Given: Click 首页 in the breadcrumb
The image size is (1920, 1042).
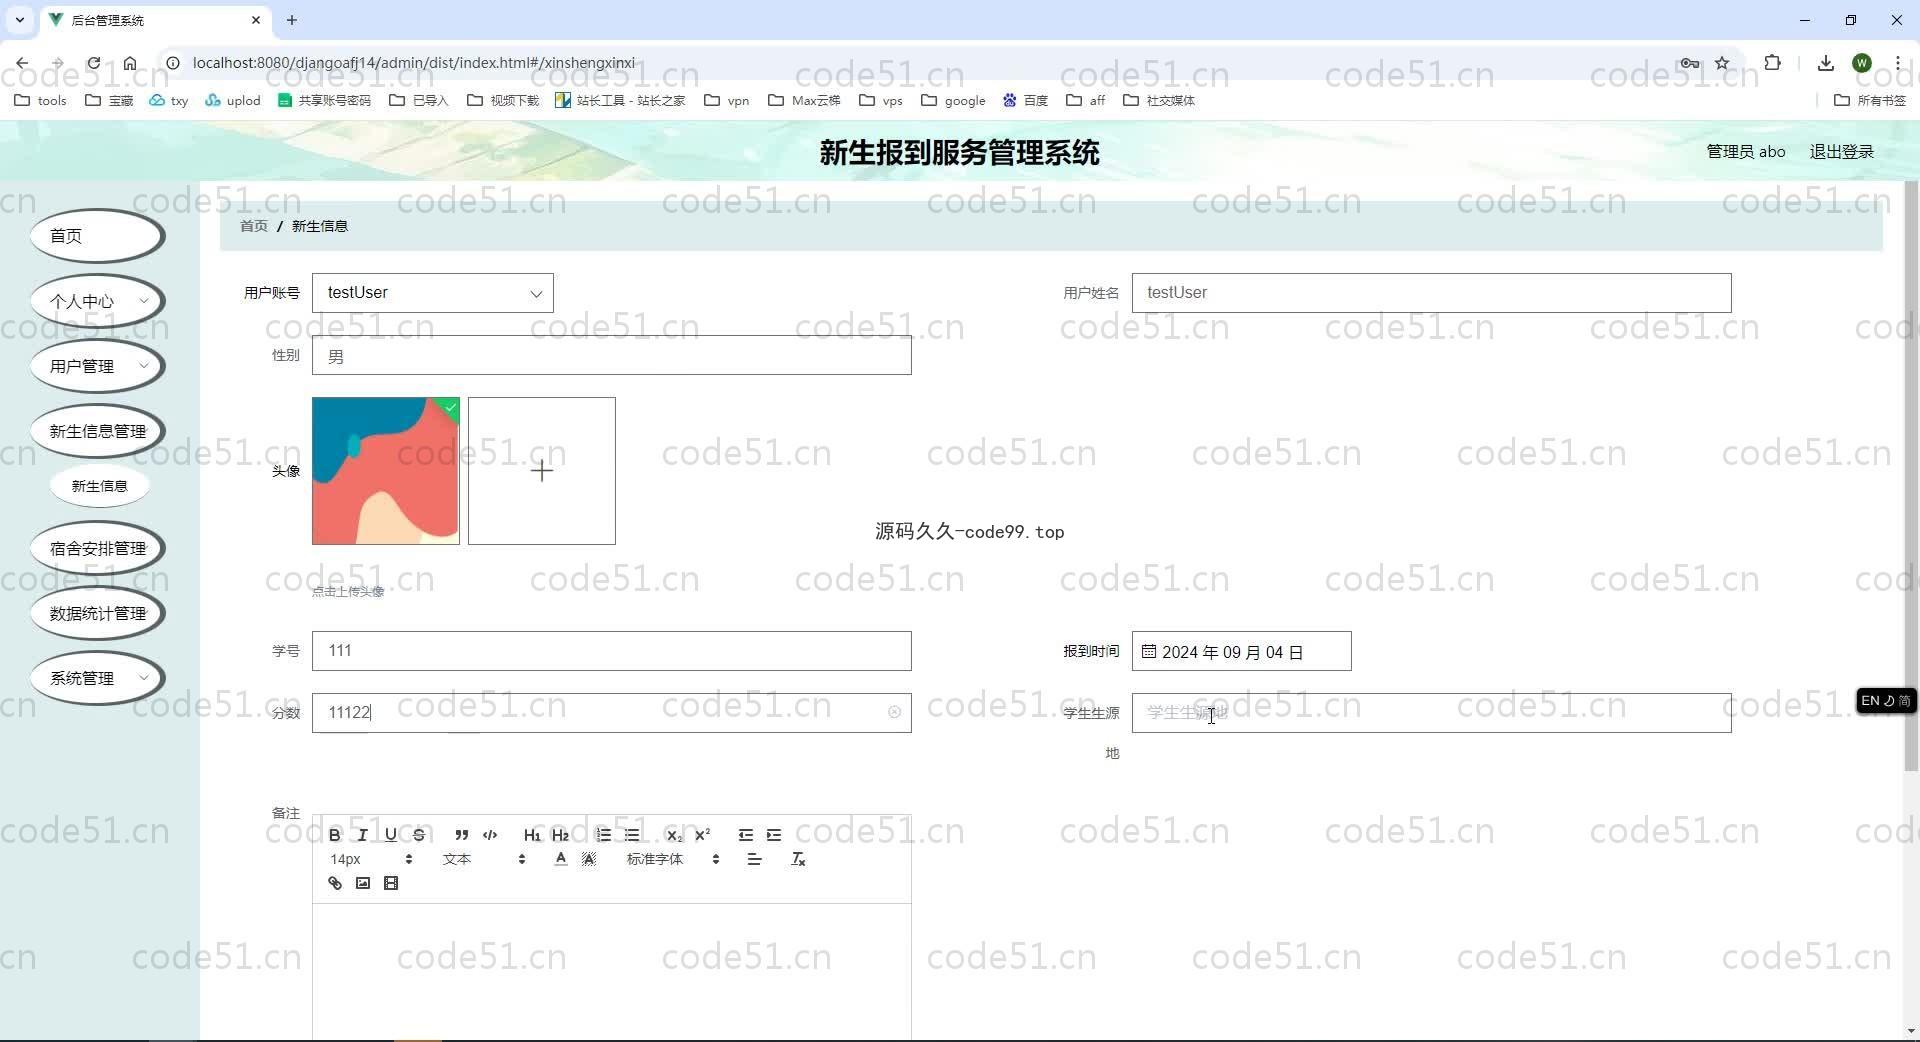Looking at the screenshot, I should pos(253,226).
